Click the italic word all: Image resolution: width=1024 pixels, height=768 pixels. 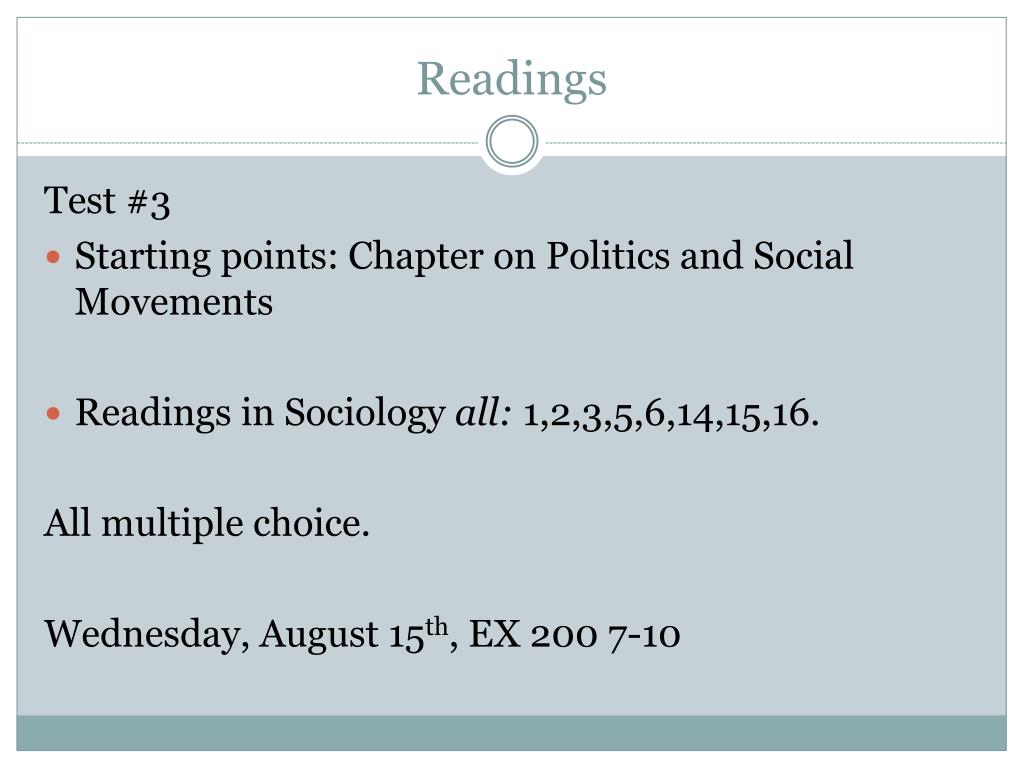(x=483, y=413)
